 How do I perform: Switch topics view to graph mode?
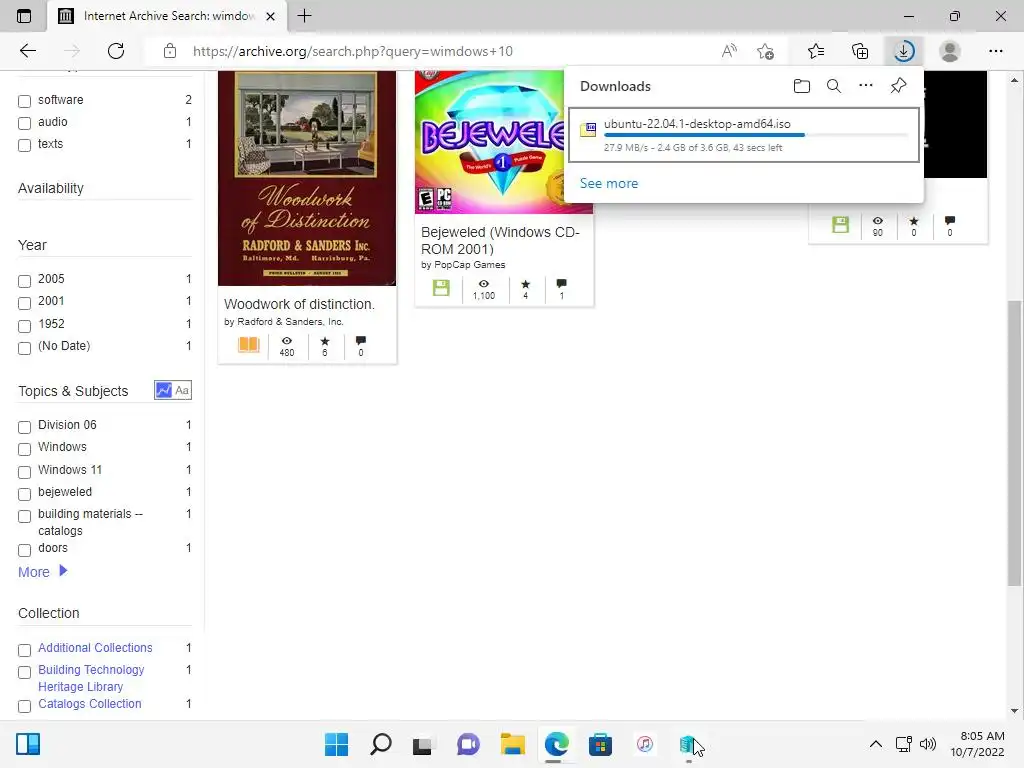163,391
